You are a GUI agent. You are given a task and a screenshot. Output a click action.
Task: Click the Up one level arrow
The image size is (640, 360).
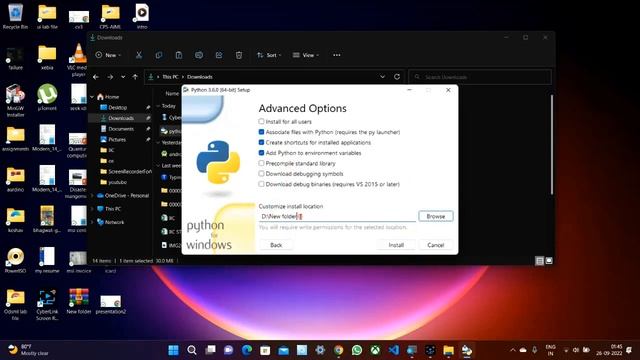pos(135,77)
